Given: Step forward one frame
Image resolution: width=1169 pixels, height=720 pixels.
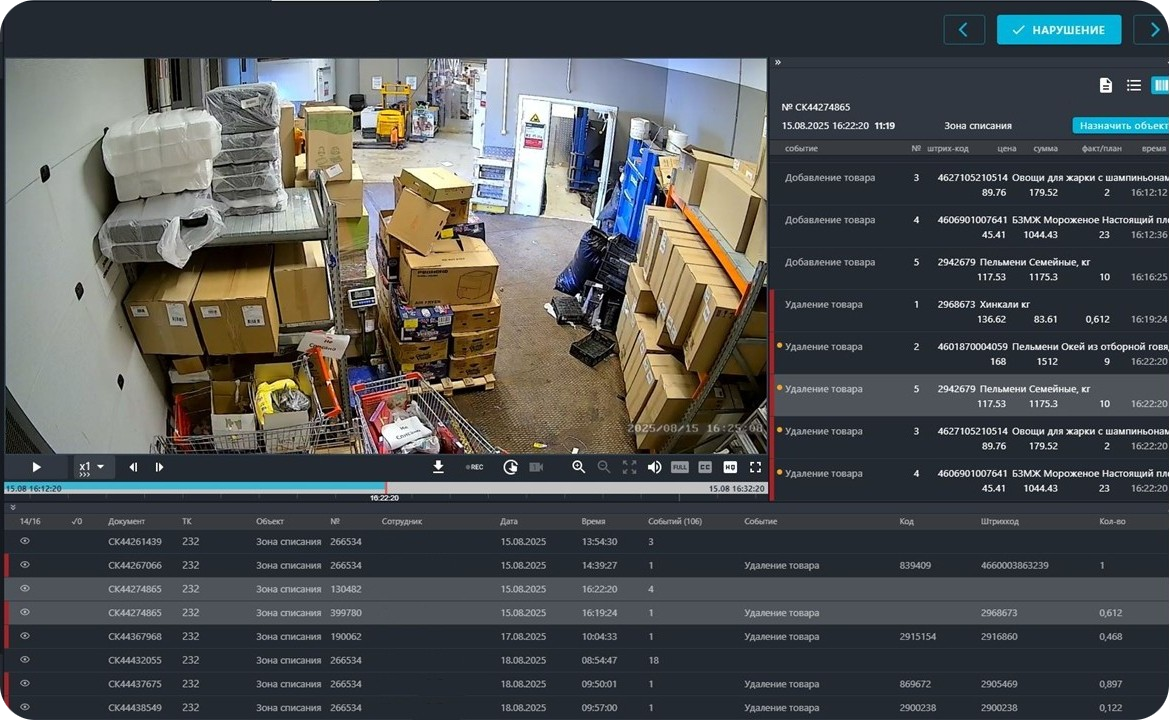Looking at the screenshot, I should coord(160,467).
